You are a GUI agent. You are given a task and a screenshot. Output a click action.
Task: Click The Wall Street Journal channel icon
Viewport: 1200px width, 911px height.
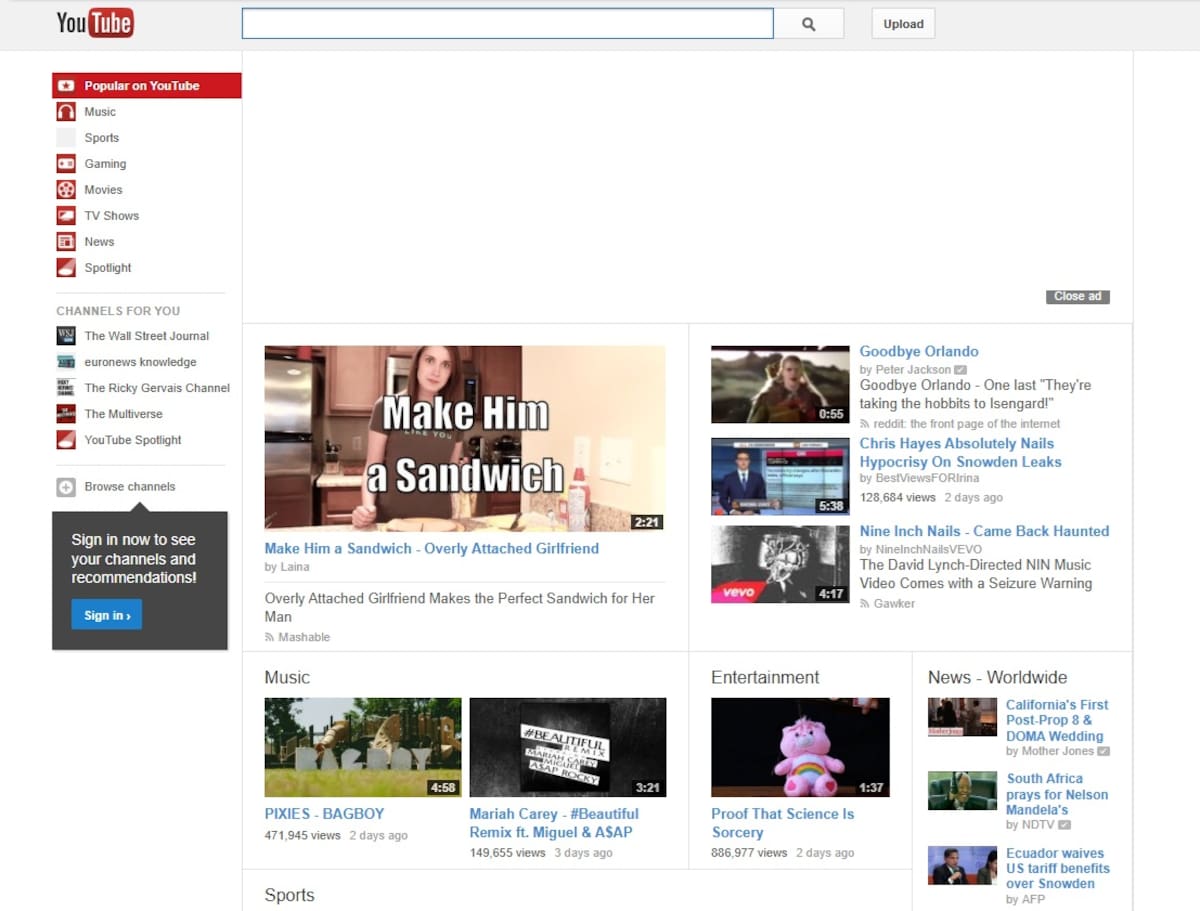[66, 336]
